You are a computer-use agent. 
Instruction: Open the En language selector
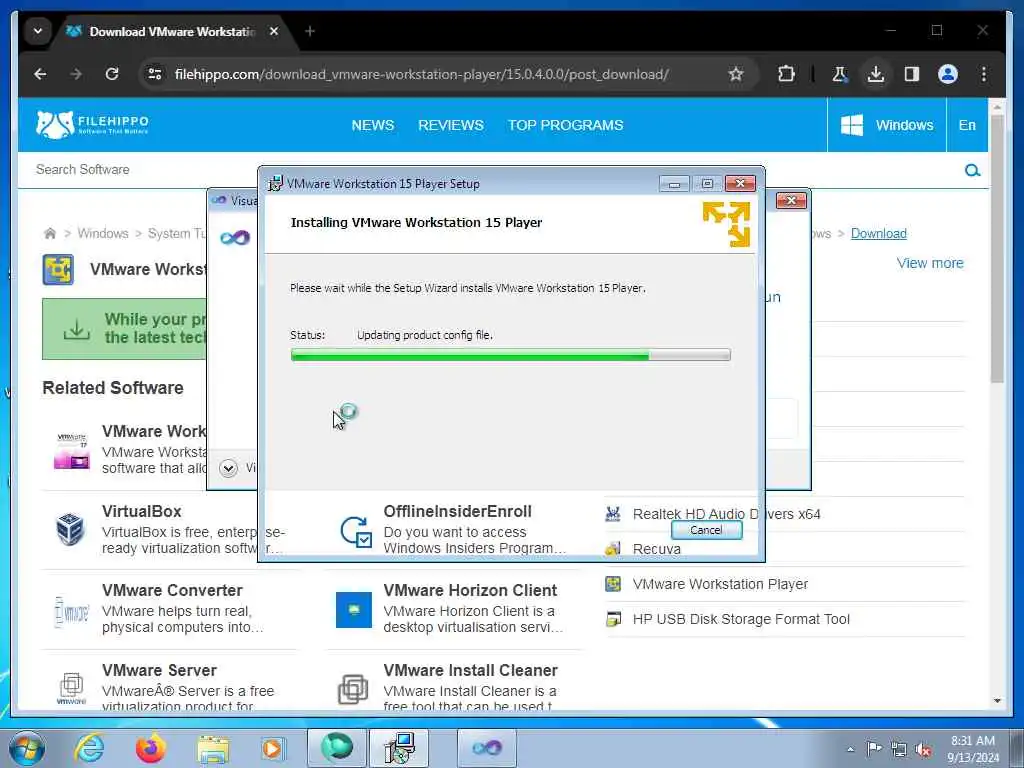click(x=967, y=125)
